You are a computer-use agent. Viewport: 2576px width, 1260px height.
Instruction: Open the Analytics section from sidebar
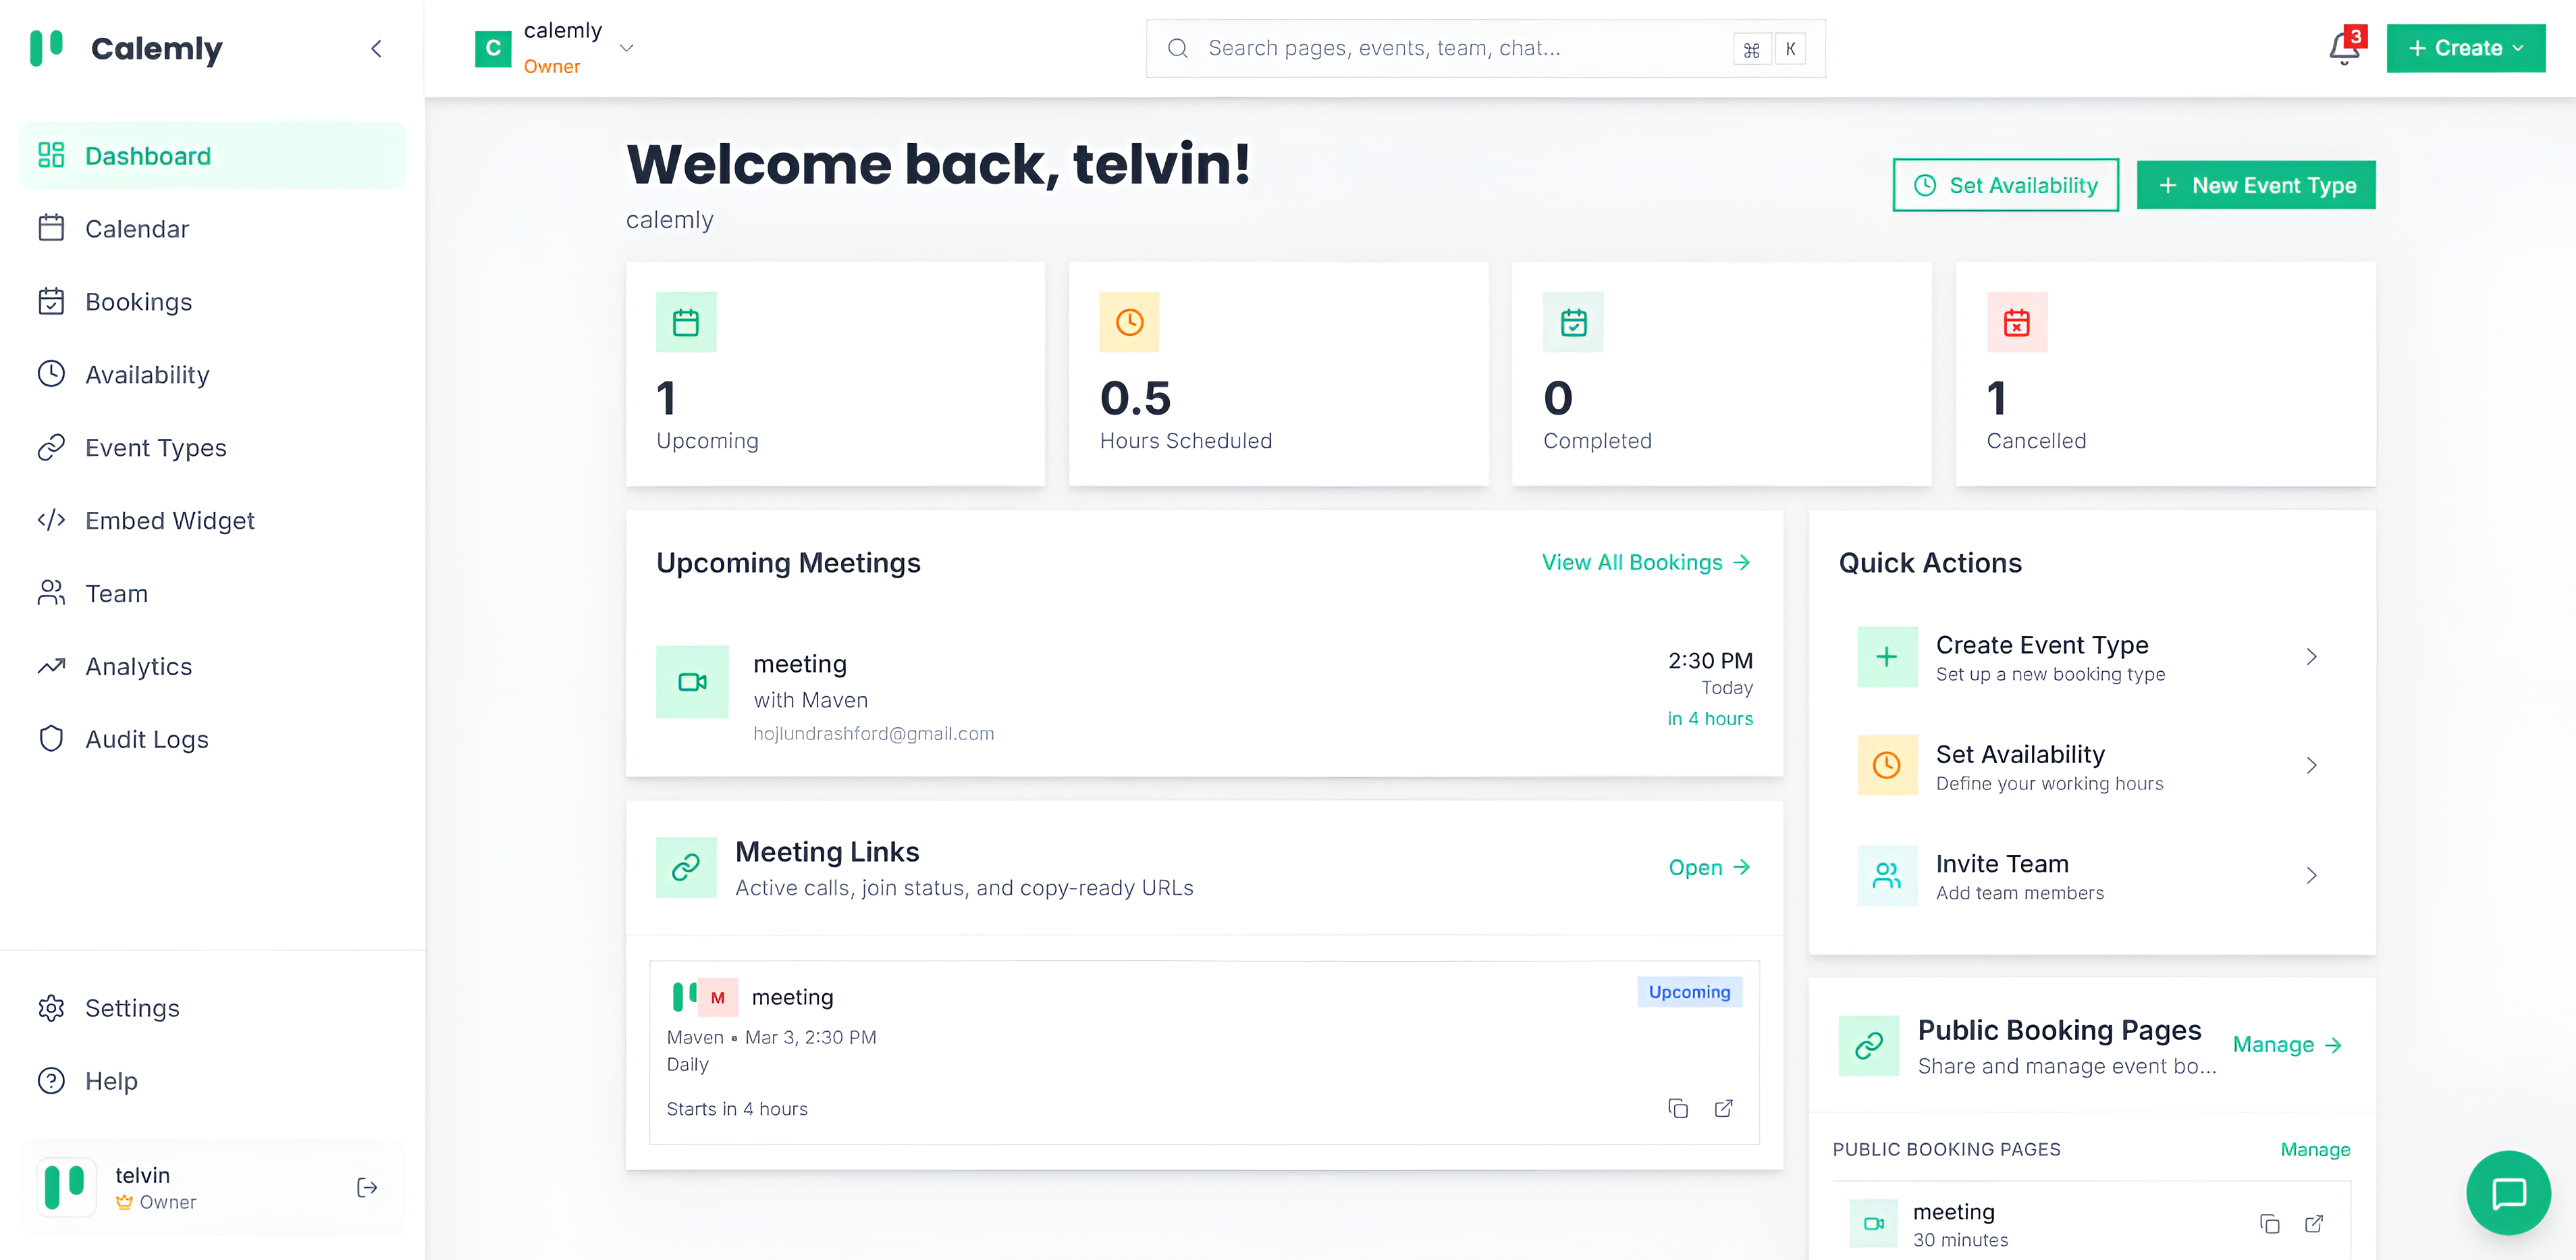138,666
